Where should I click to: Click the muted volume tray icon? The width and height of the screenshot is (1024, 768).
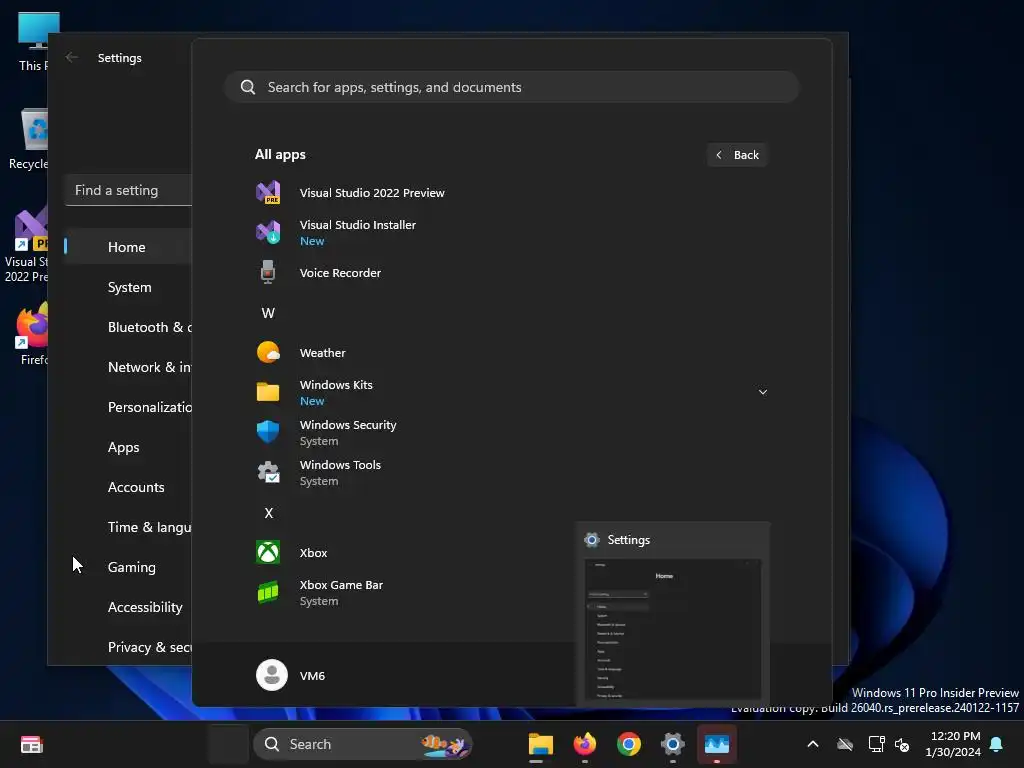[x=902, y=744]
